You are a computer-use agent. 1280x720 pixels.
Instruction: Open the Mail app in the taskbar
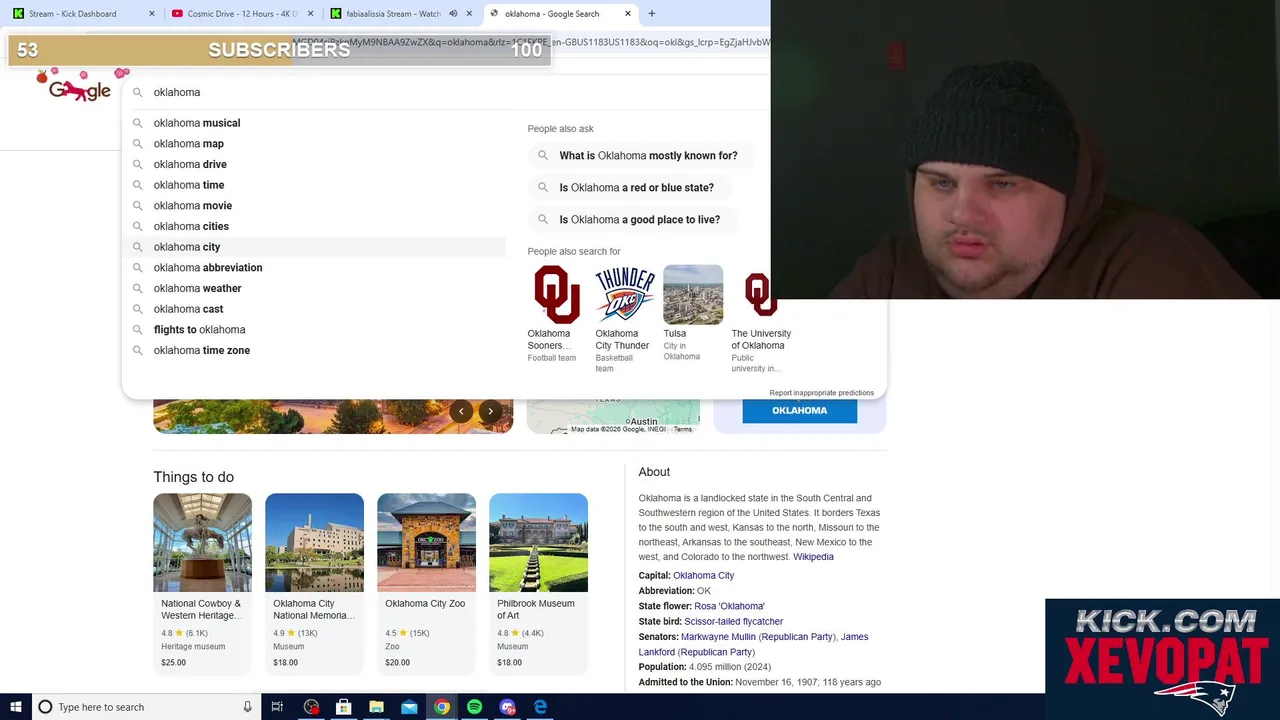[x=409, y=707]
